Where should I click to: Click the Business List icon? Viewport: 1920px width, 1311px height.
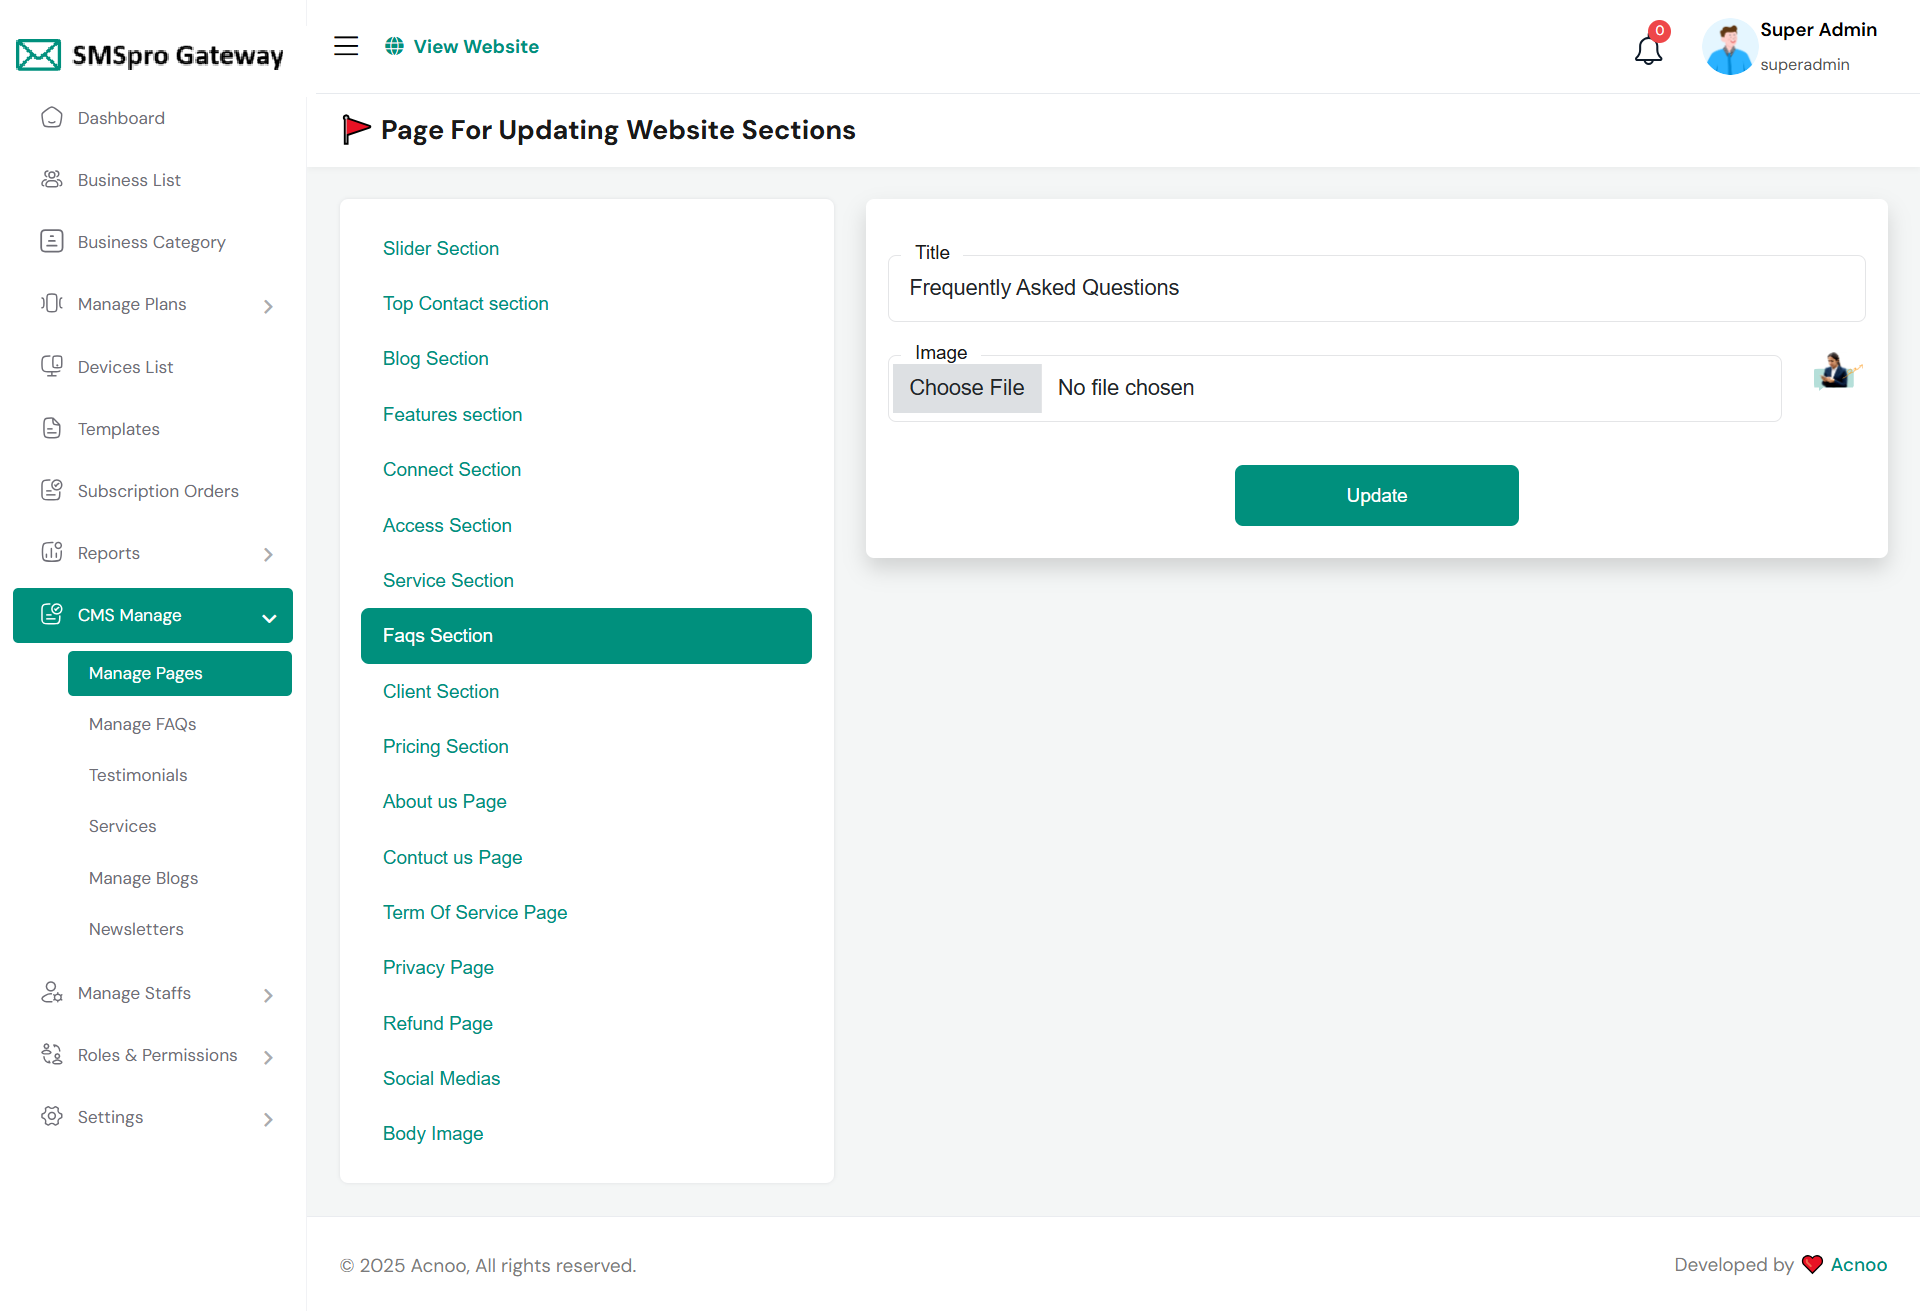coord(52,180)
